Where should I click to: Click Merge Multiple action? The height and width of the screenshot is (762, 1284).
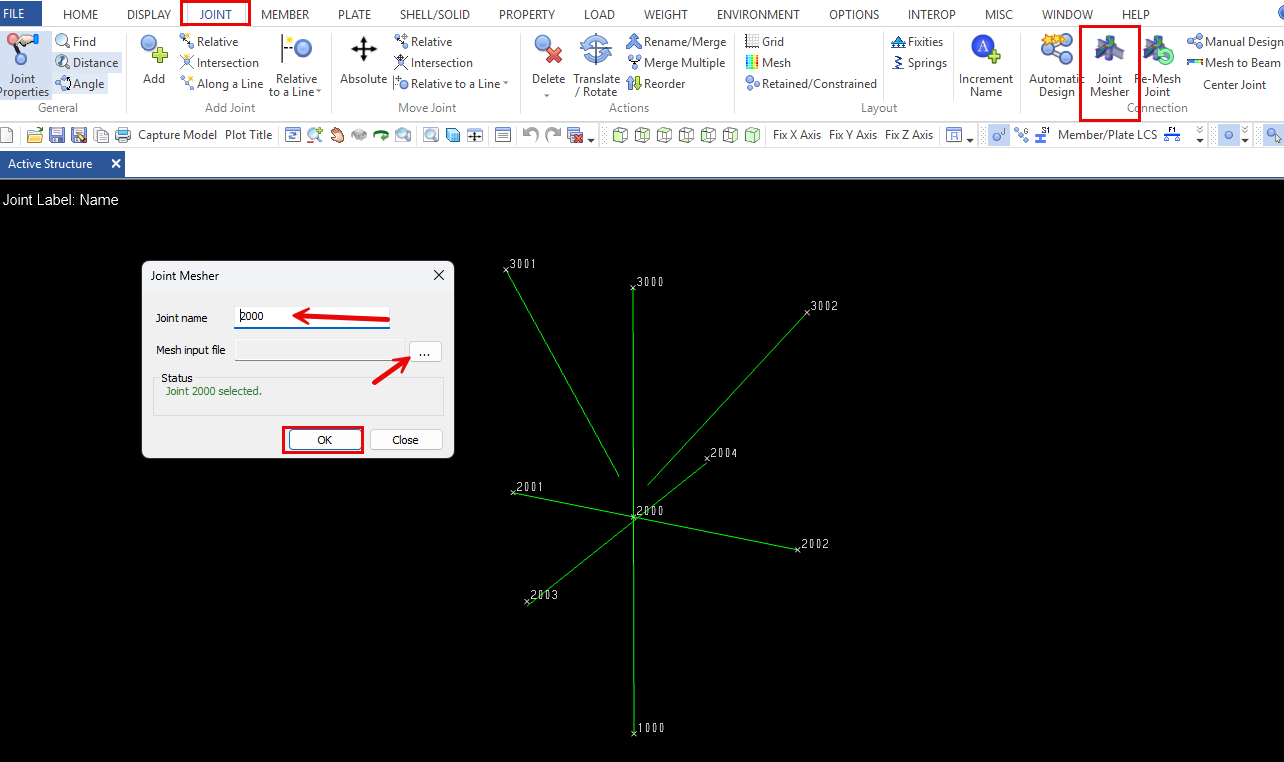pyautogui.click(x=676, y=63)
